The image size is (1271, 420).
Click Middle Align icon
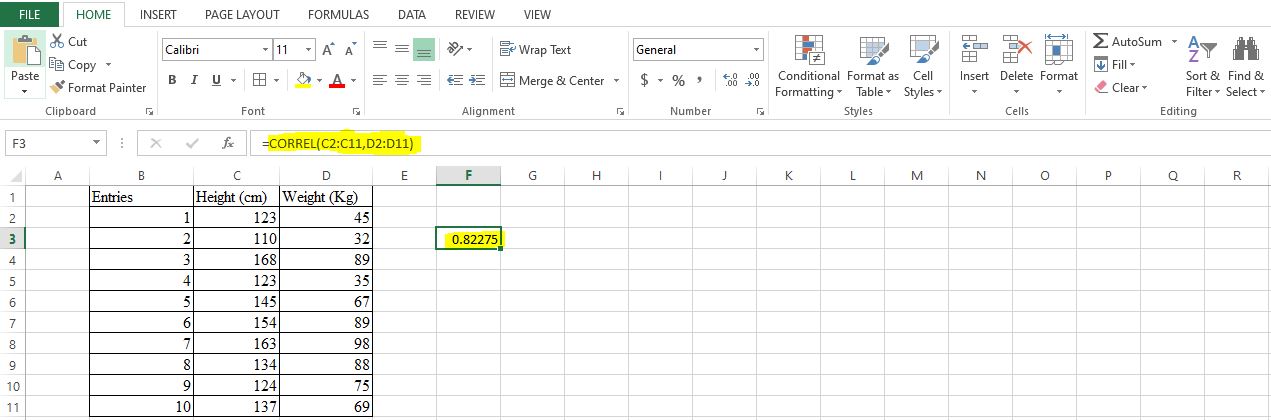pos(401,48)
